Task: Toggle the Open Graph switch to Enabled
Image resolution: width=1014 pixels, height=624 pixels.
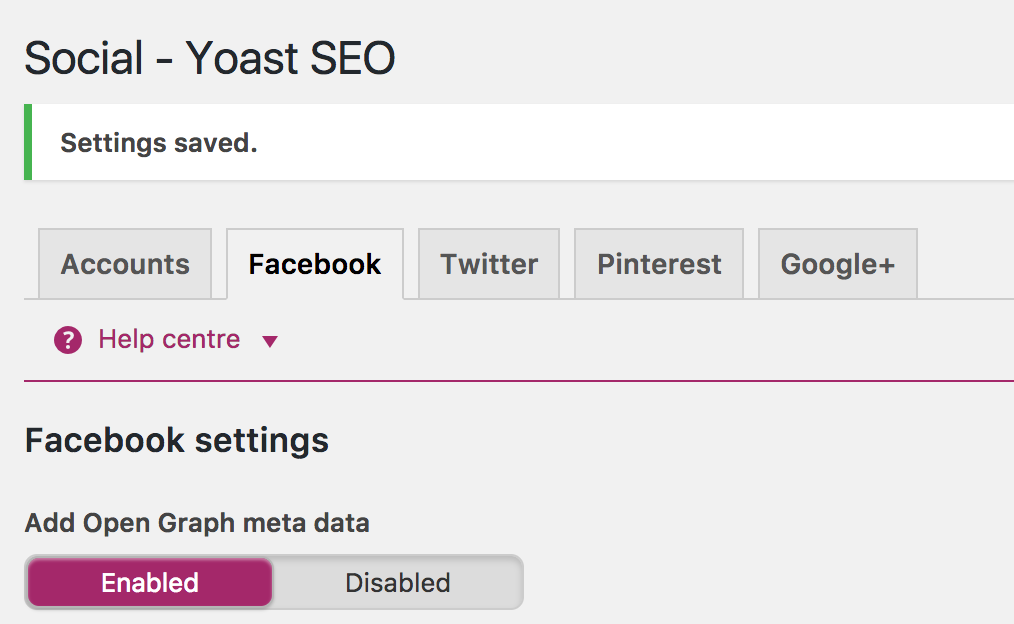Action: [x=150, y=582]
